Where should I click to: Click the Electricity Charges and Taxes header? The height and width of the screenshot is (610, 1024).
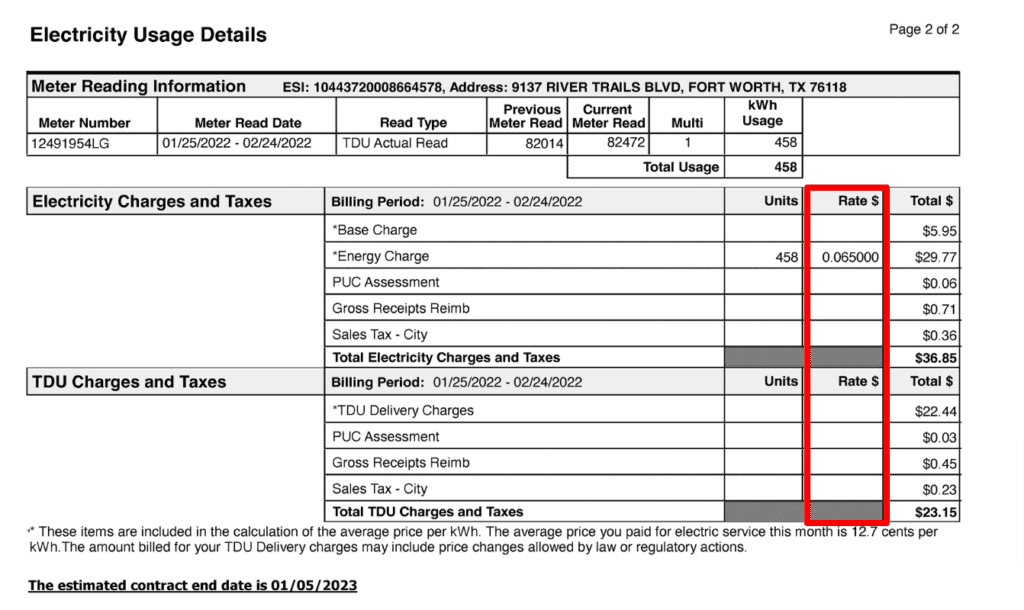(x=152, y=202)
